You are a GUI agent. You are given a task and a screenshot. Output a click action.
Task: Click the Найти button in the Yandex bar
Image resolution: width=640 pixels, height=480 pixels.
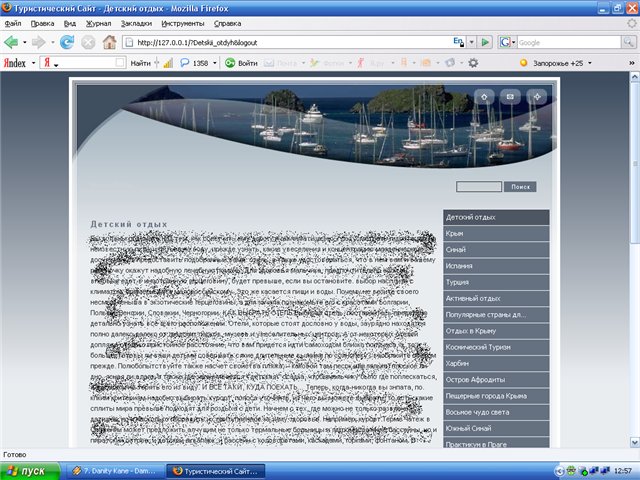click(140, 63)
